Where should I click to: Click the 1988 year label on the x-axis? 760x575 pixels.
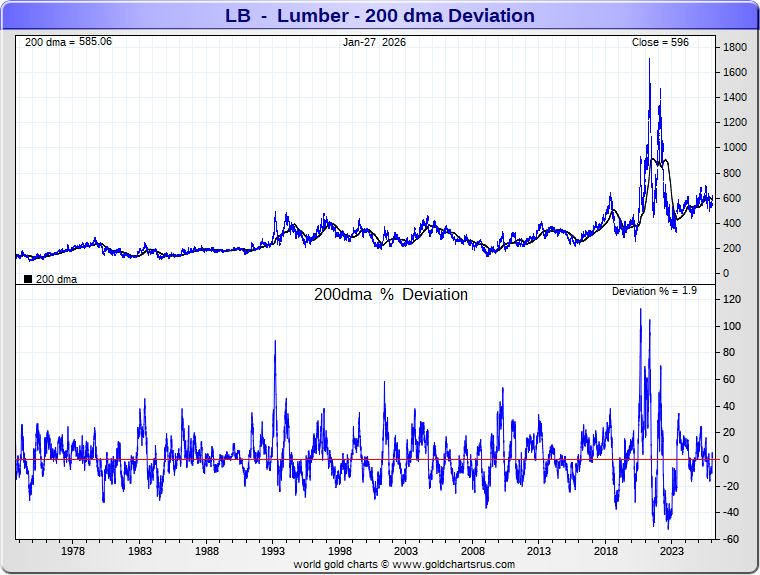pyautogui.click(x=207, y=551)
